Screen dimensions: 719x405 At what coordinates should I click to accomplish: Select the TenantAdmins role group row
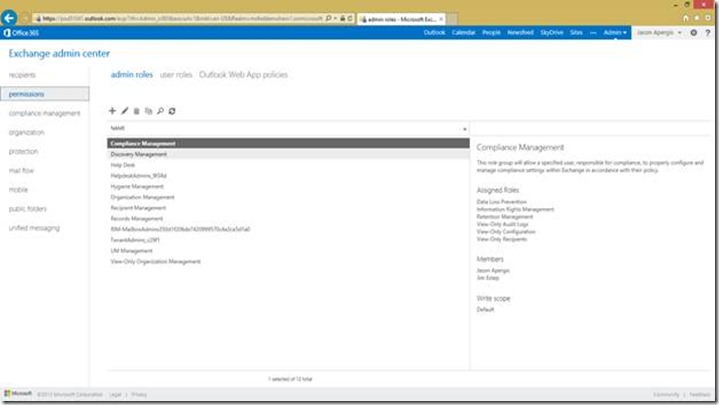(x=288, y=240)
